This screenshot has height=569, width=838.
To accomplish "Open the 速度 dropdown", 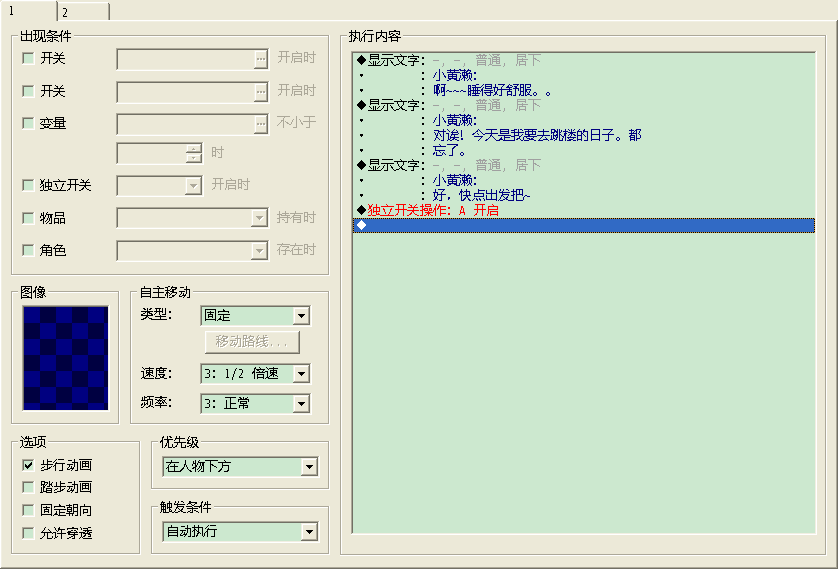I will (301, 373).
